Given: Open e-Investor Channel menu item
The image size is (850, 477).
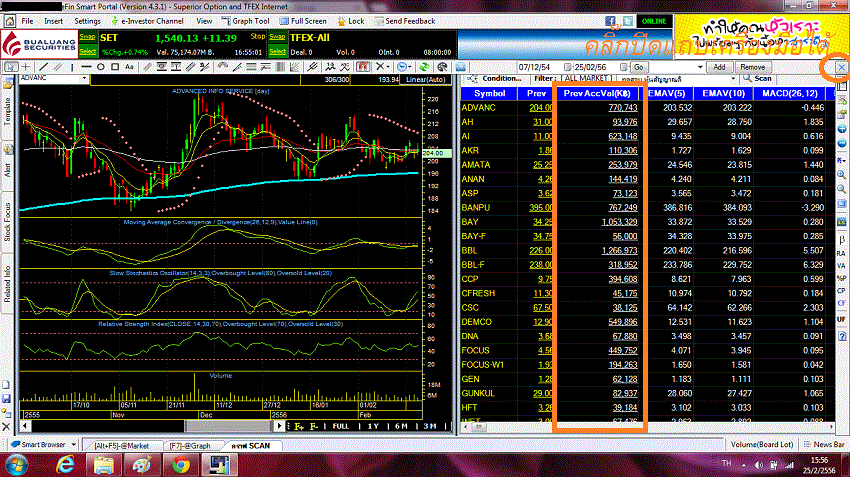Looking at the screenshot, I should 147,21.
